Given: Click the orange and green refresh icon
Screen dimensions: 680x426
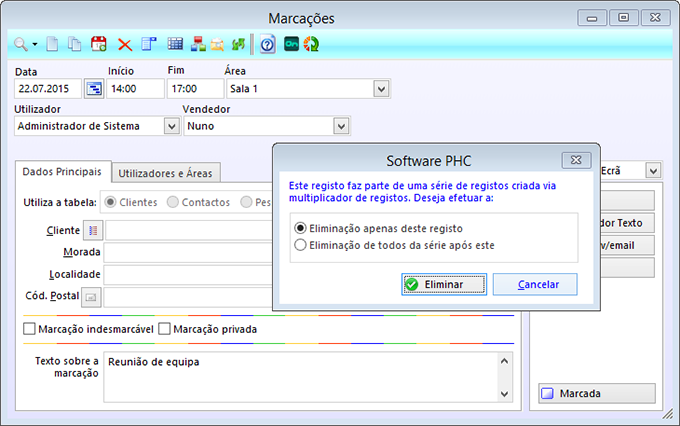Looking at the screenshot, I should pyautogui.click(x=311, y=44).
